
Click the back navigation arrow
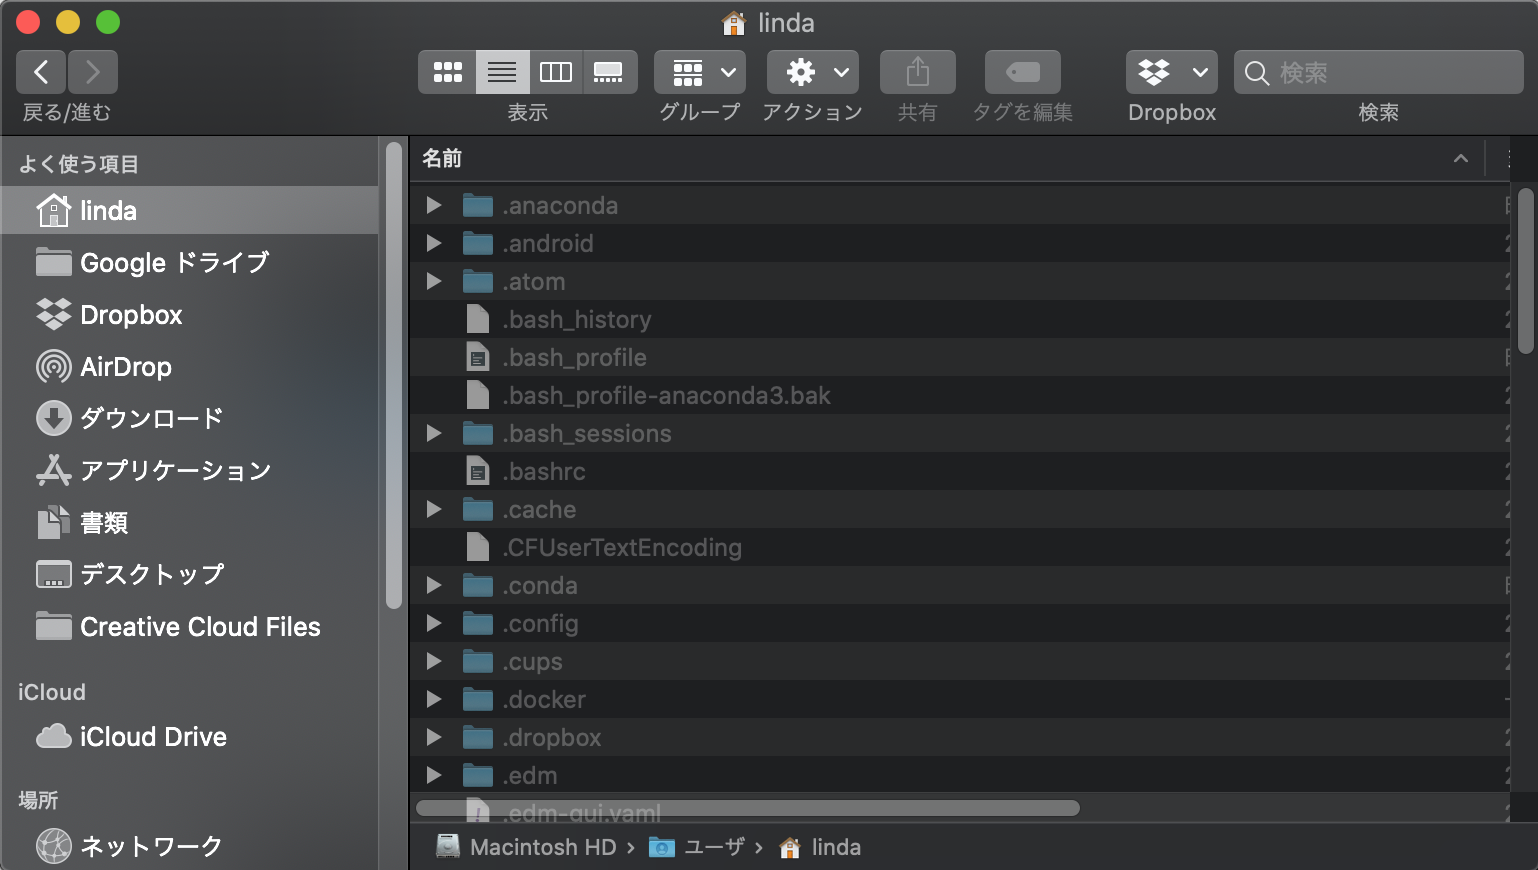pyautogui.click(x=41, y=72)
